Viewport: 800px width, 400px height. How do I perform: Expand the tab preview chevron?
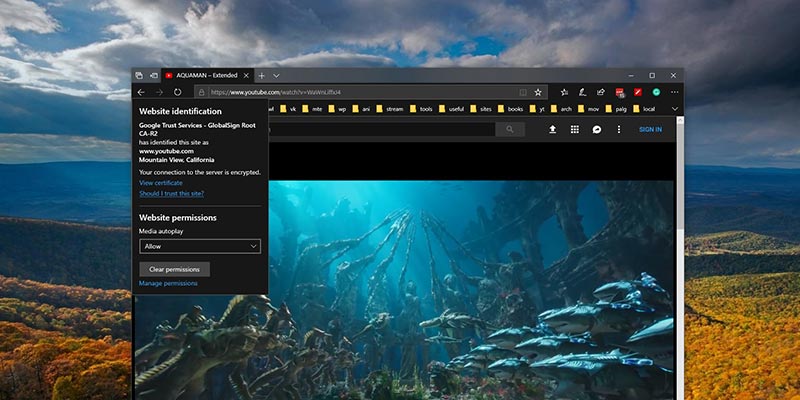pos(277,75)
